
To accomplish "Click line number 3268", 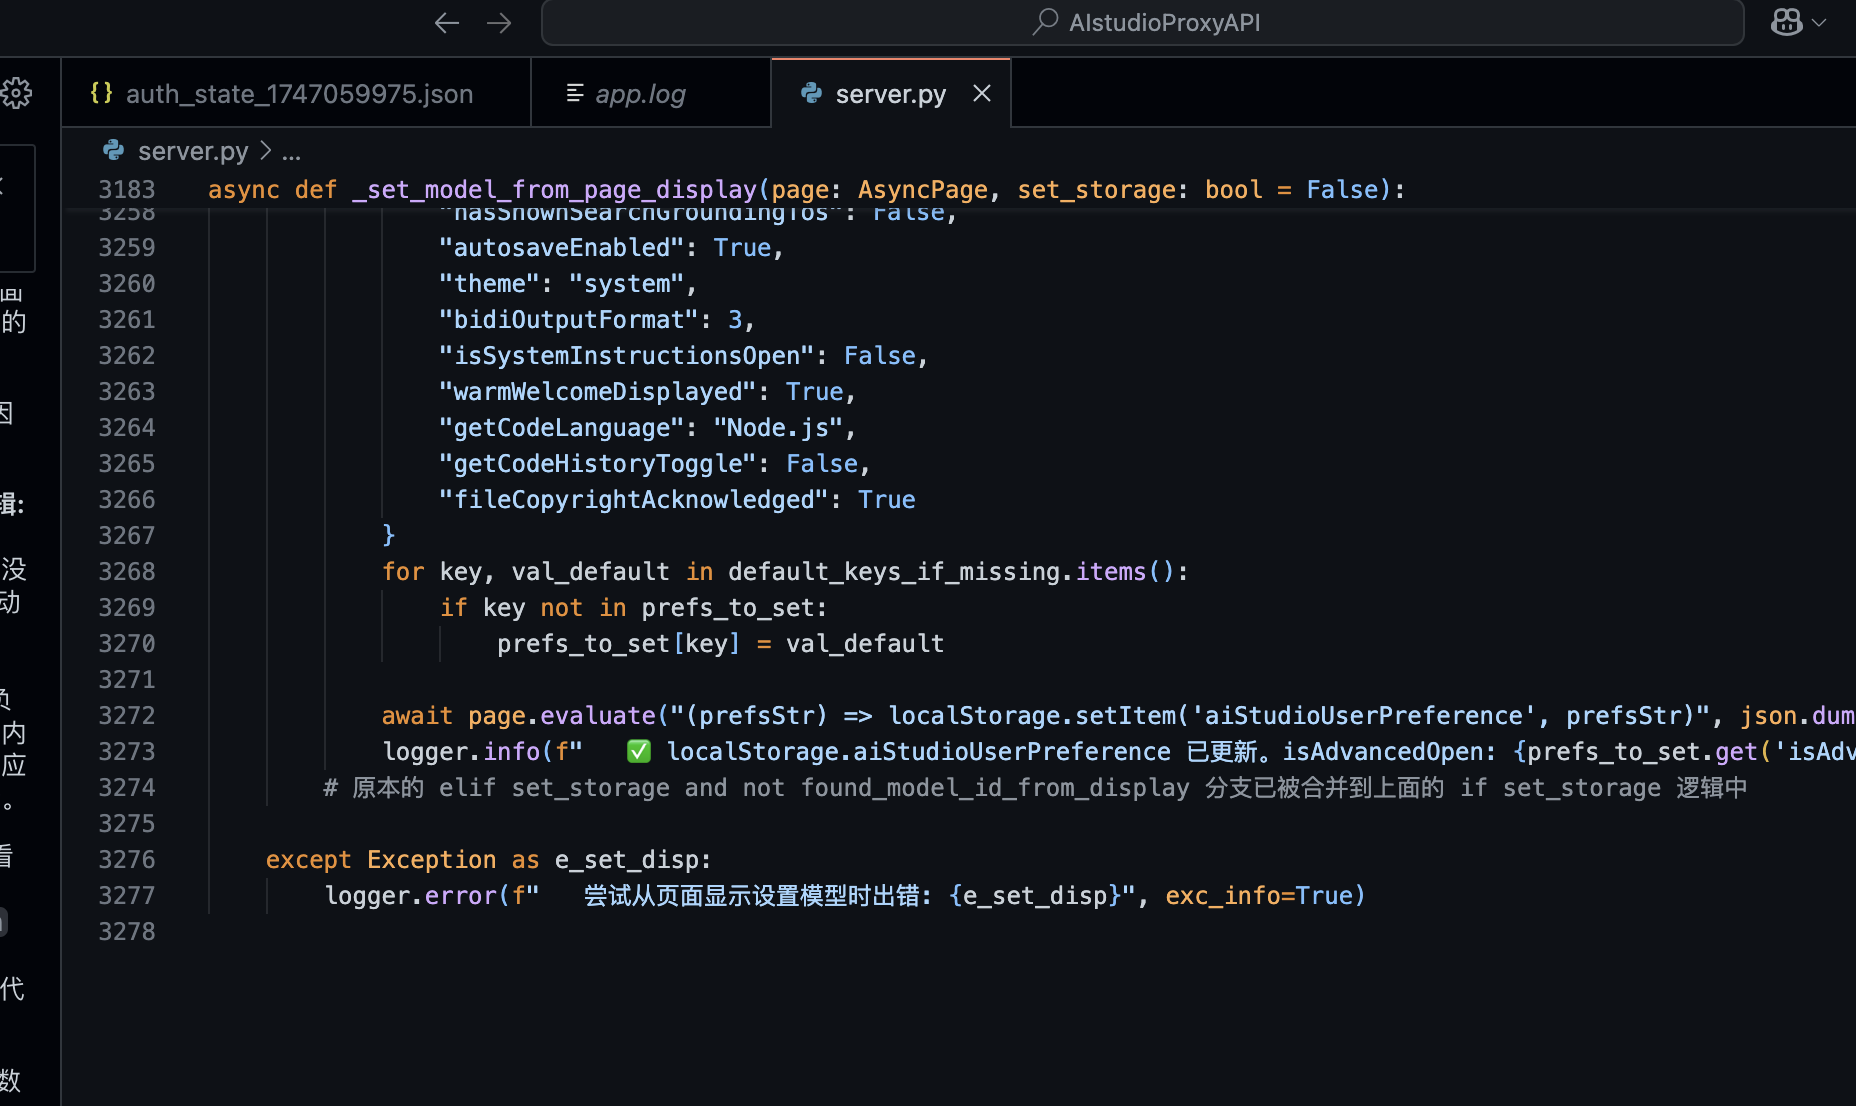I will tap(127, 572).
